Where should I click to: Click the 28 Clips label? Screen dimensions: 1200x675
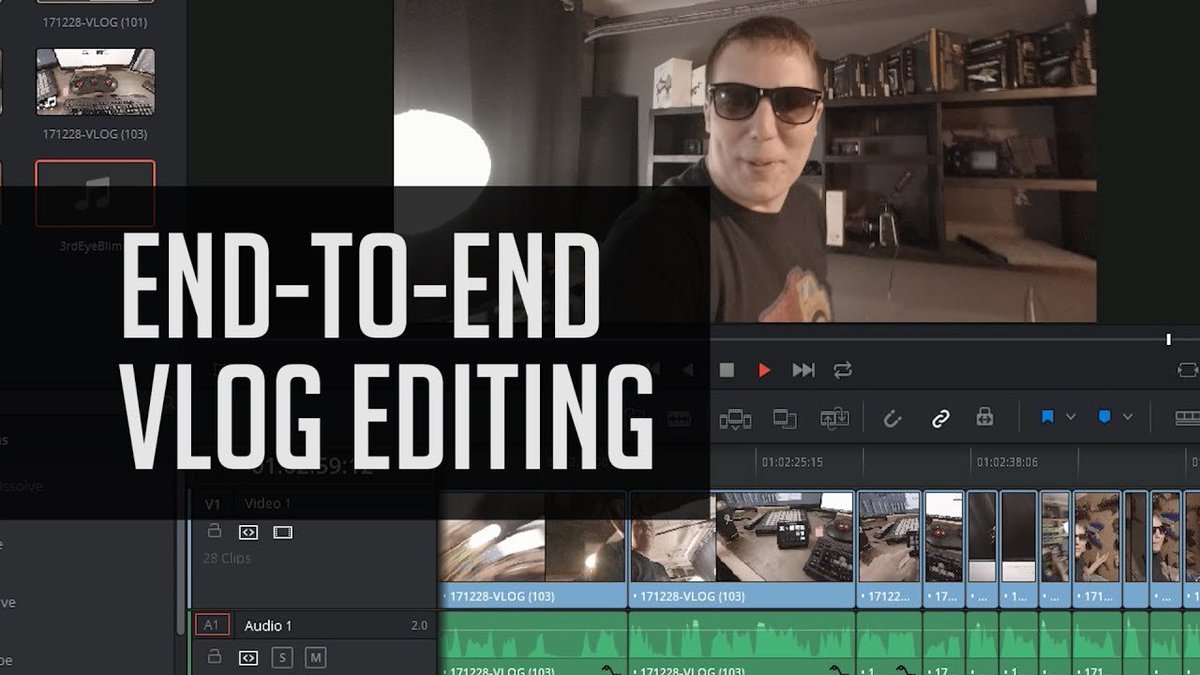[225, 558]
